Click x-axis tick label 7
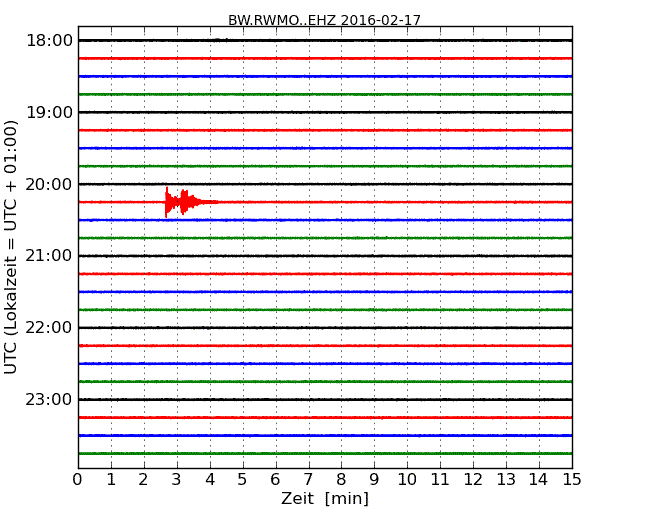Viewport: 650px width, 520px height. tap(308, 479)
